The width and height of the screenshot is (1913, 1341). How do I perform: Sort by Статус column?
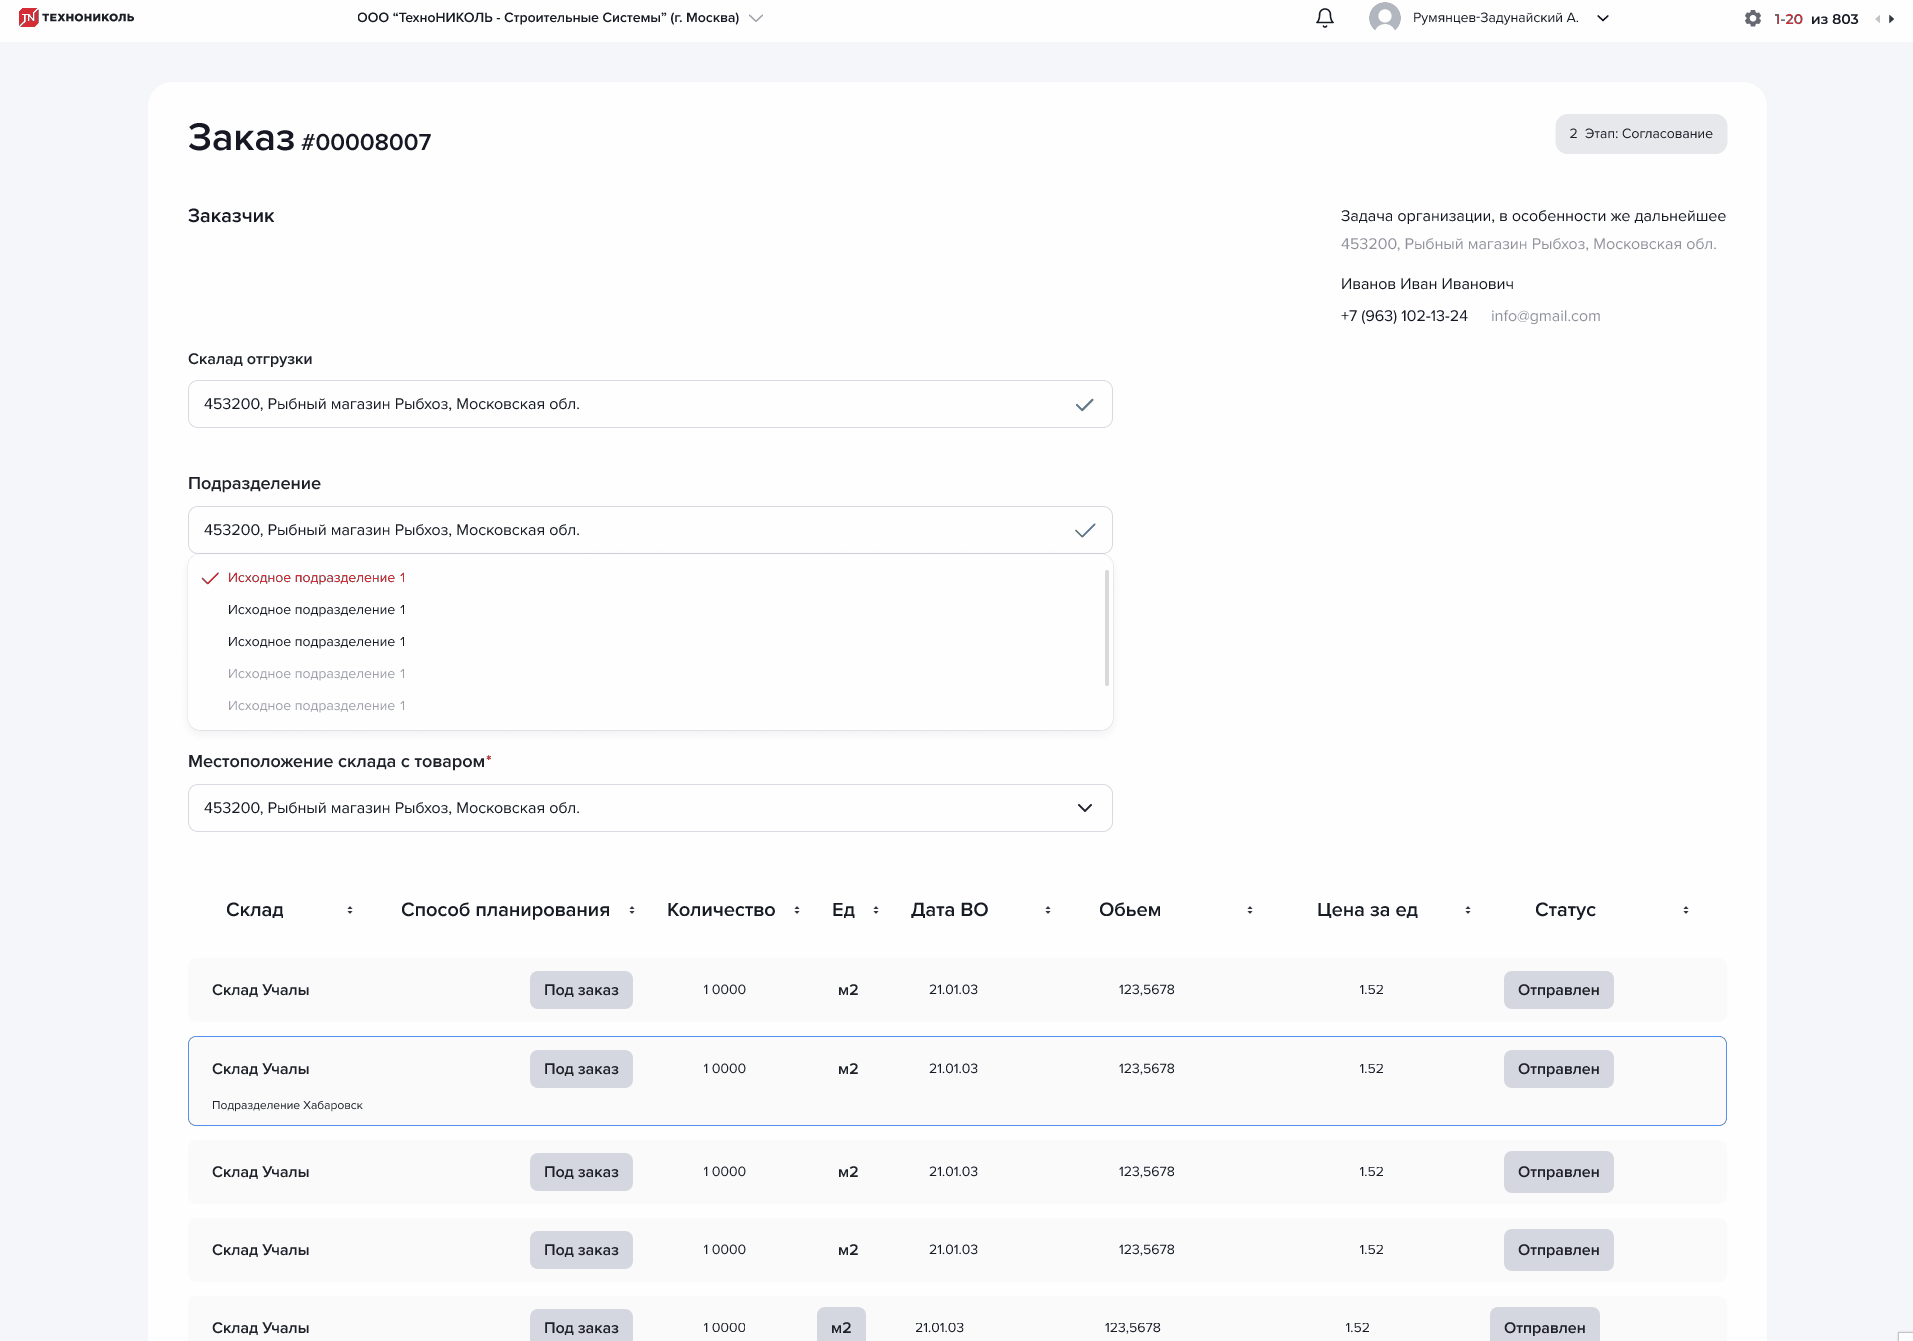[x=1686, y=910]
